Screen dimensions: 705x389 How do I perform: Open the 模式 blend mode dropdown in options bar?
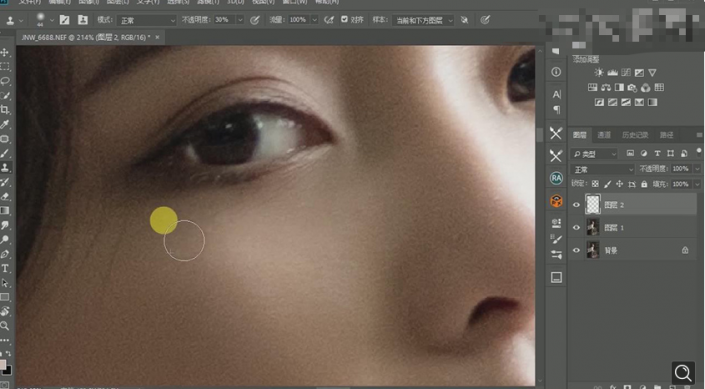(x=147, y=20)
